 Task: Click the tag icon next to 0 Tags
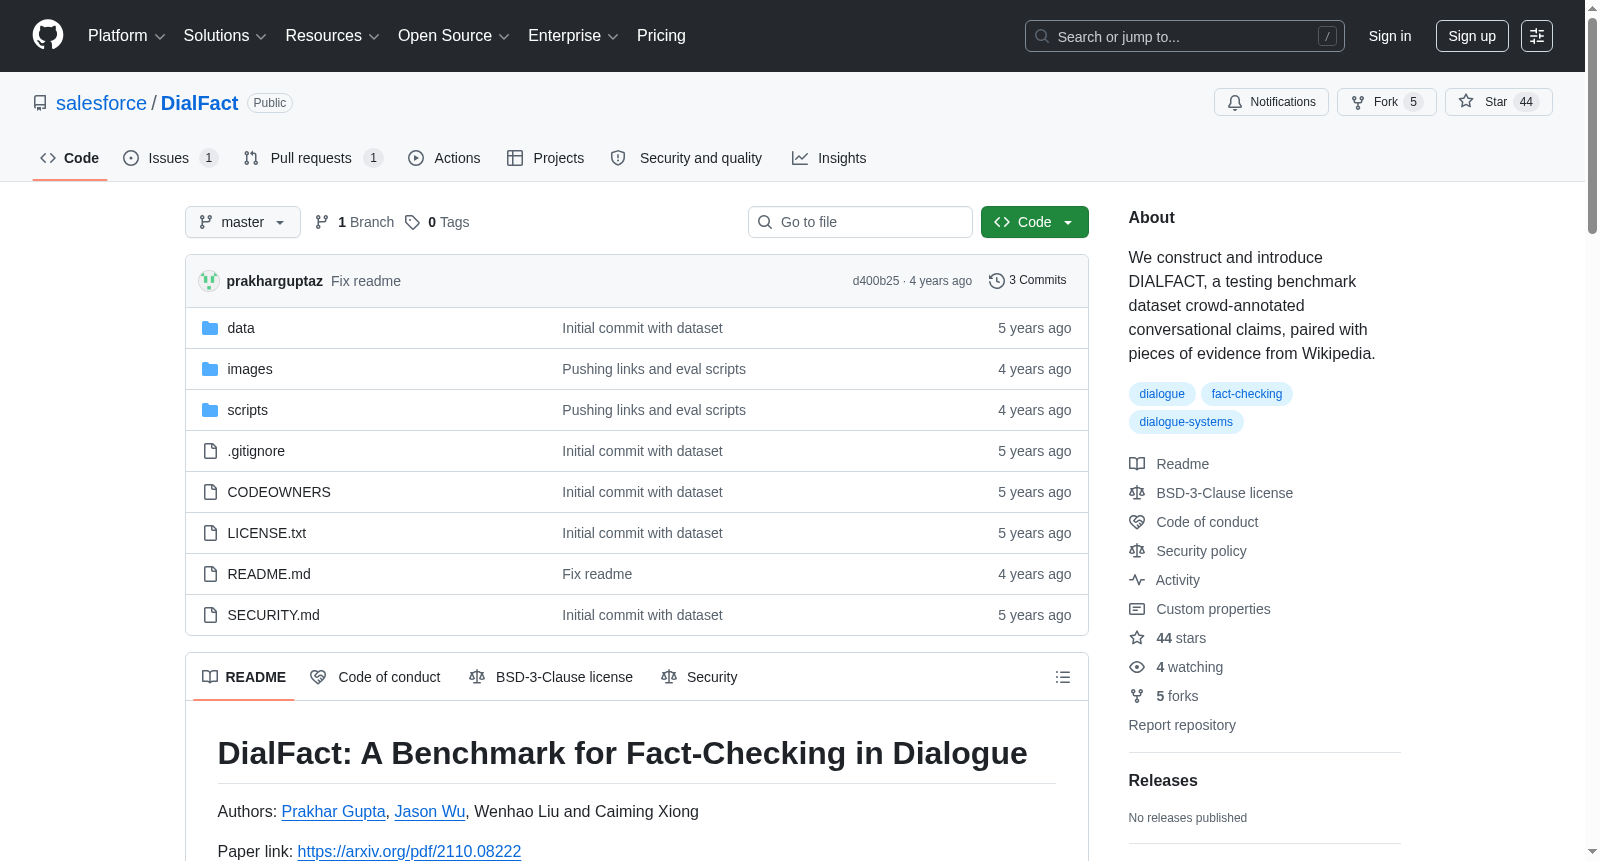coord(412,222)
